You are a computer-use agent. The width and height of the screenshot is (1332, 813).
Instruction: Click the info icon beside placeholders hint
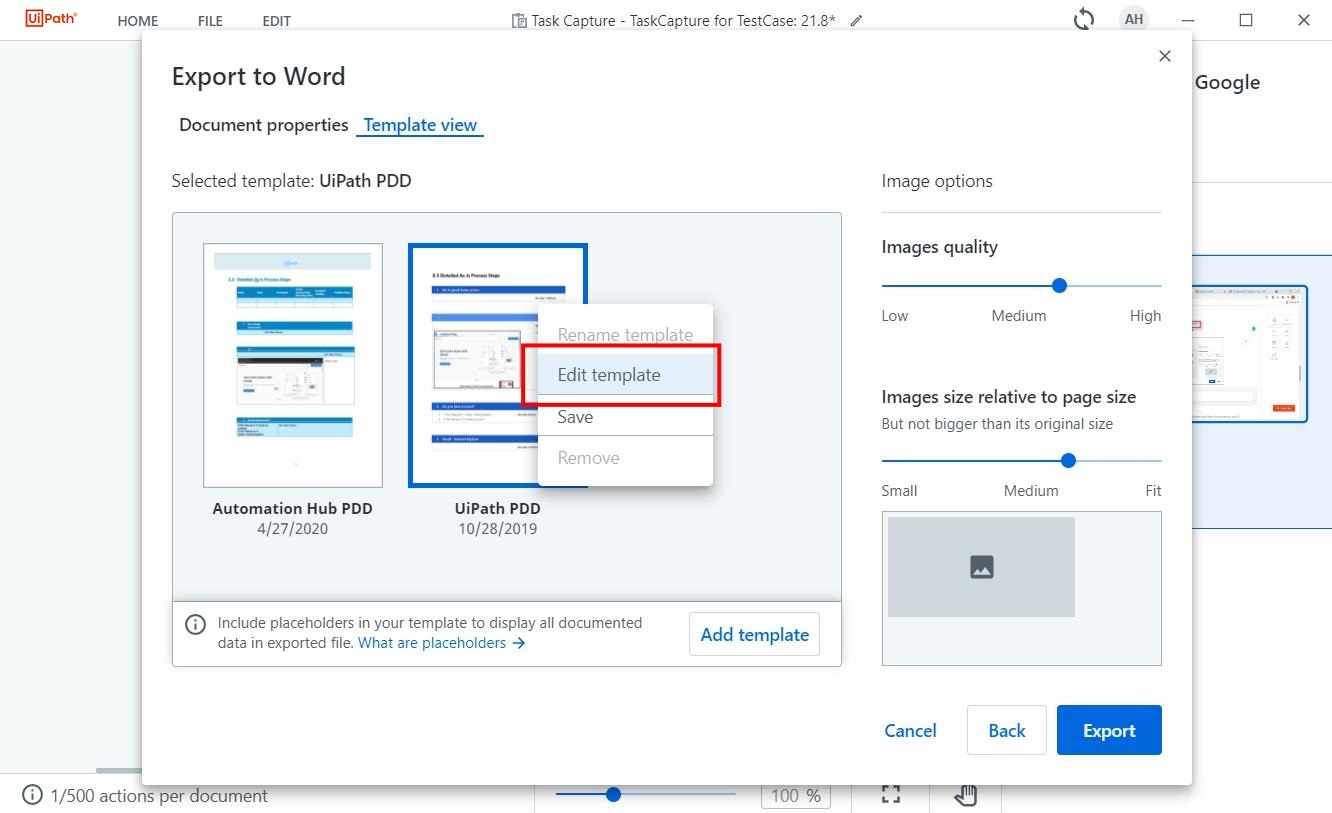pos(196,624)
